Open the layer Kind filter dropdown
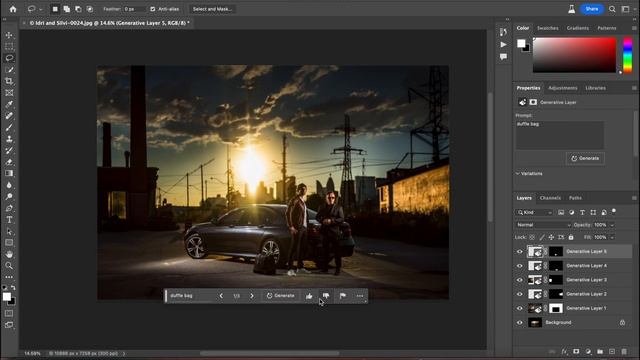The image size is (640, 360). [x=535, y=213]
